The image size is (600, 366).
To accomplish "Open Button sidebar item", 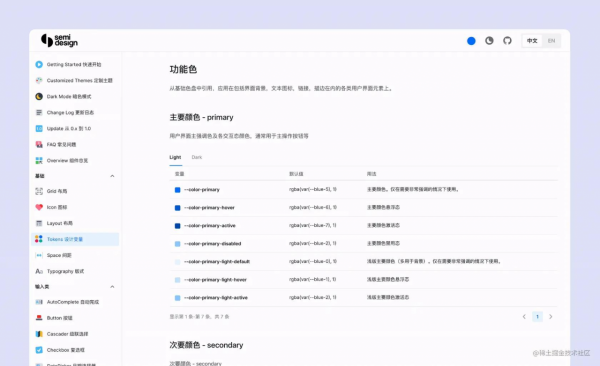I will (x=75, y=318).
